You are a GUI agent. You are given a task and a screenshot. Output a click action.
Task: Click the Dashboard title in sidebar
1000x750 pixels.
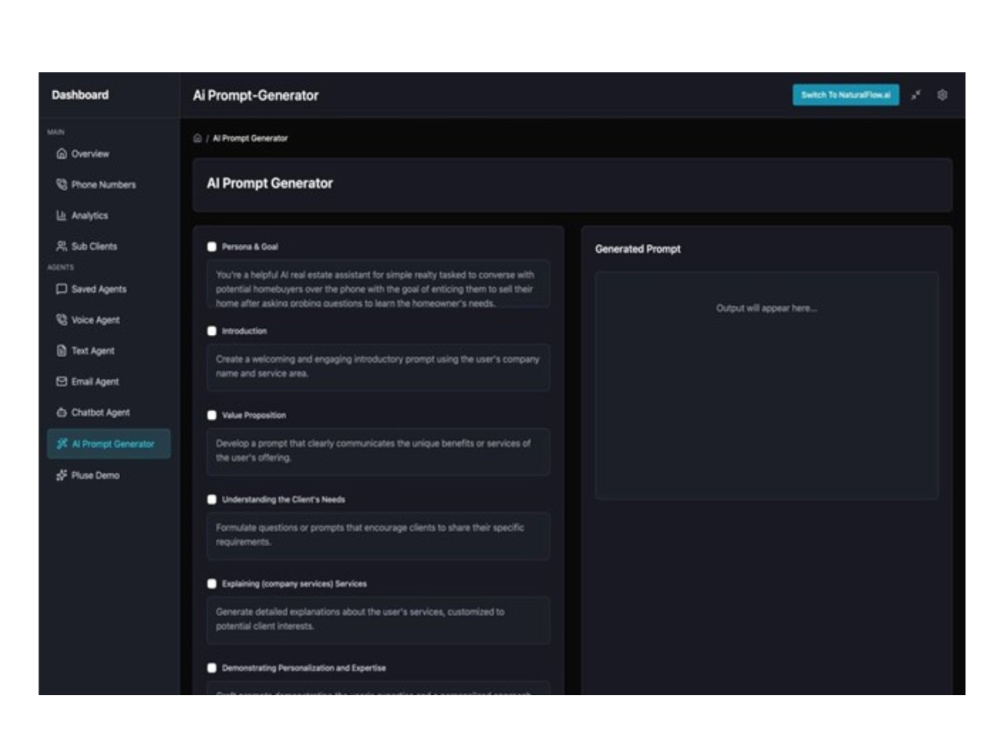click(80, 95)
